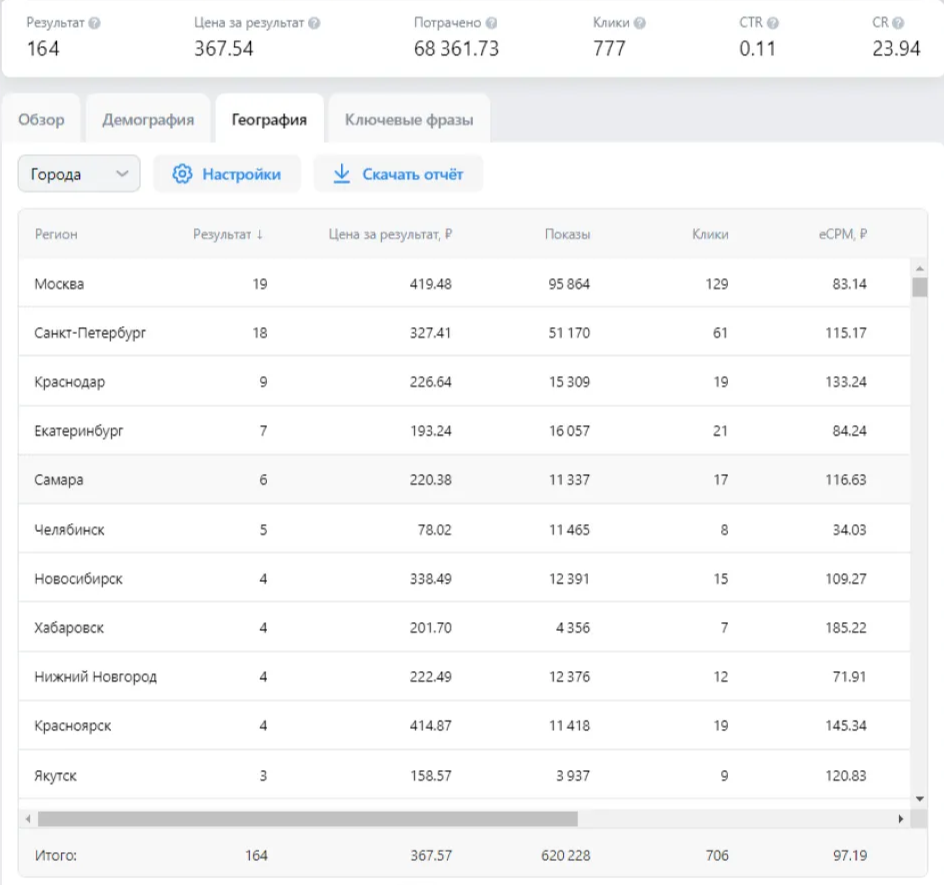Click help icon next to Клики metric

[640, 22]
